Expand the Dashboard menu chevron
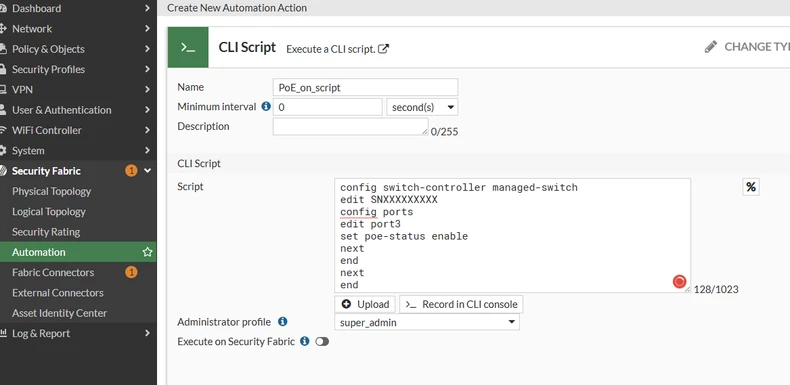790x385 pixels. click(147, 8)
